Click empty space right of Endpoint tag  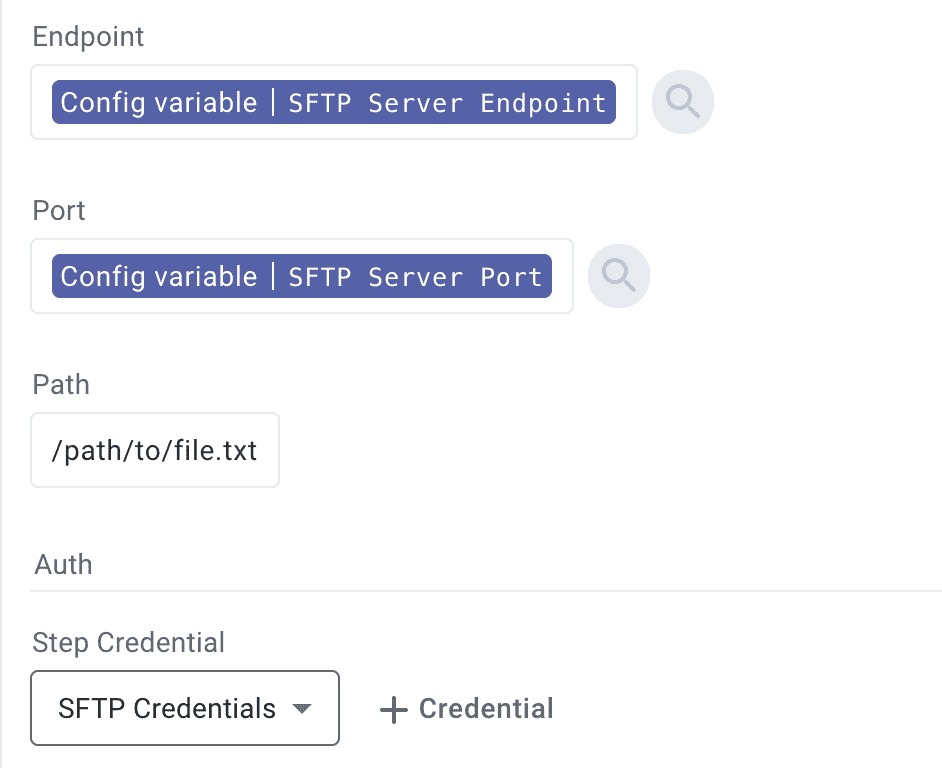pos(626,103)
